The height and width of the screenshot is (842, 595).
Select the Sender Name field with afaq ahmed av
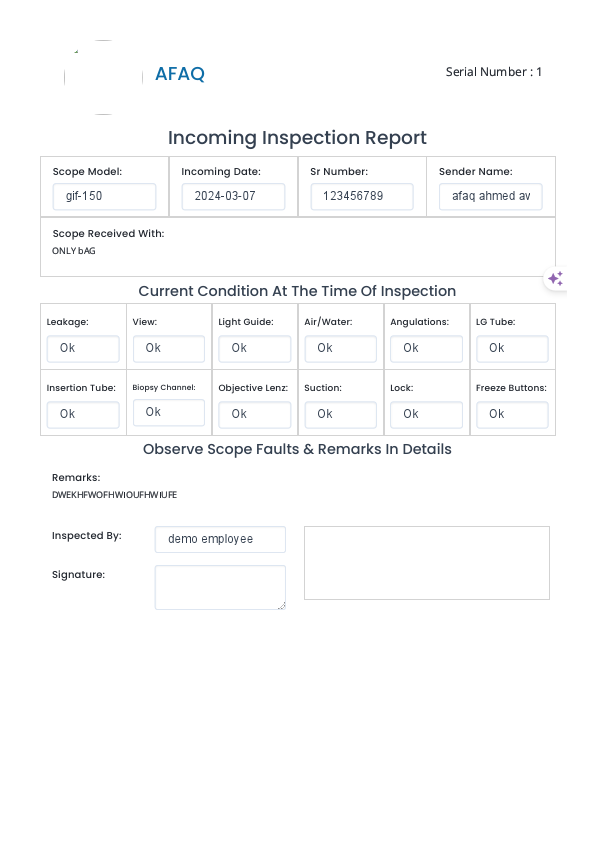(490, 196)
